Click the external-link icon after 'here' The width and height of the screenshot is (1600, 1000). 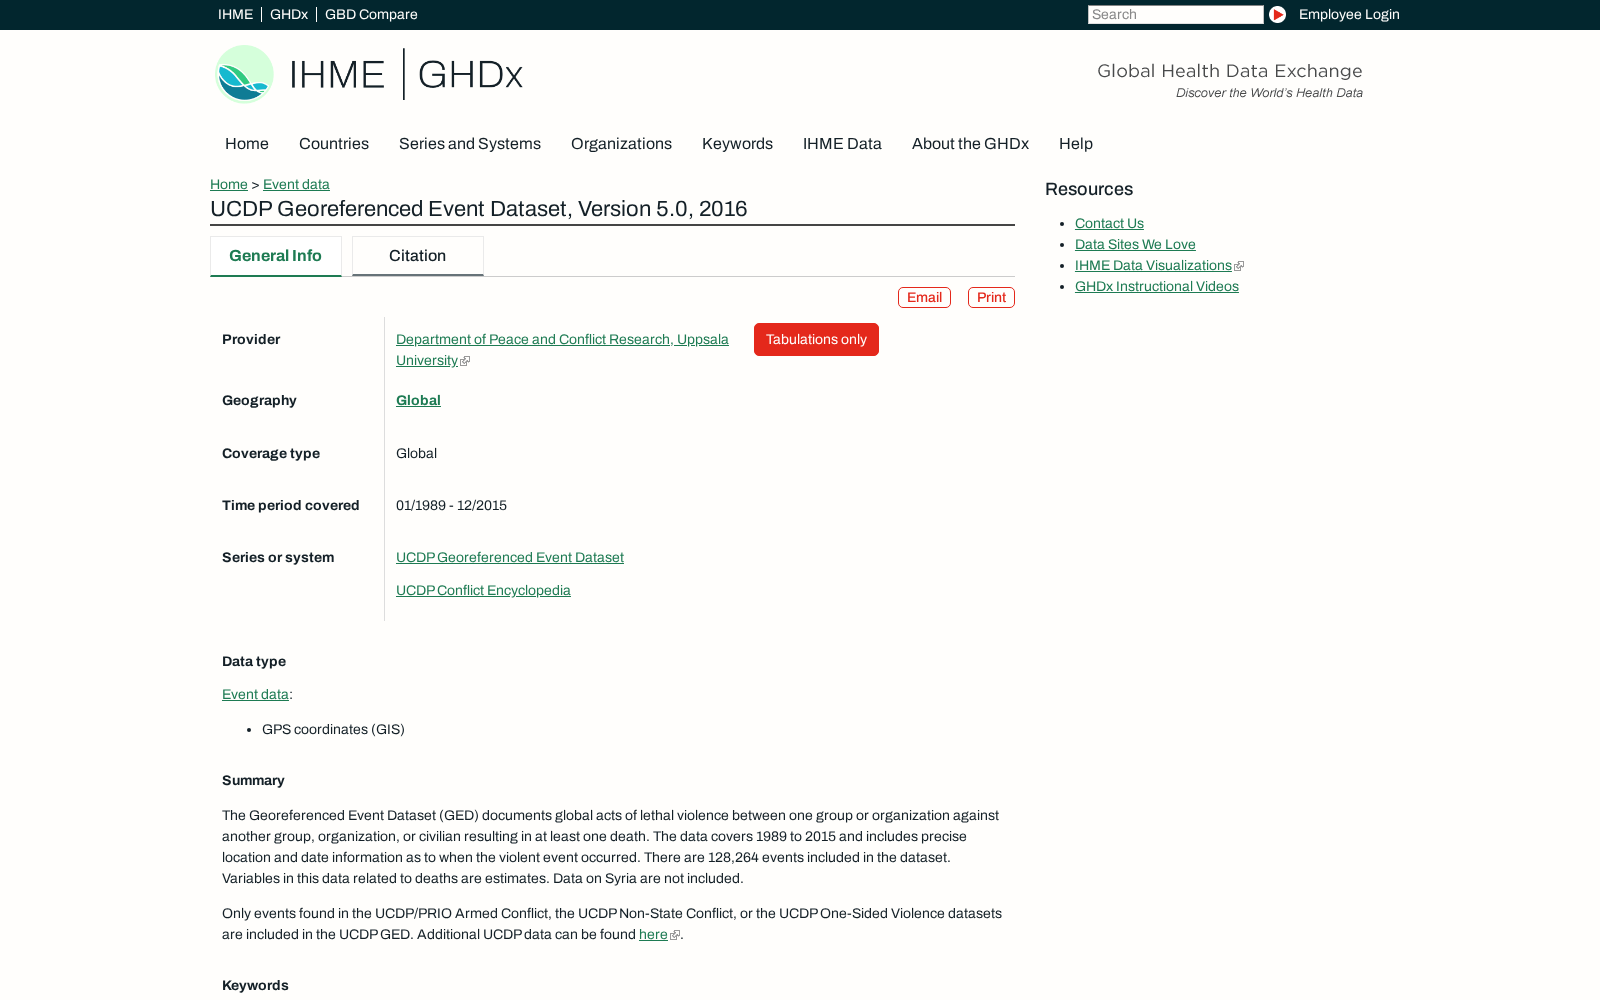(675, 935)
